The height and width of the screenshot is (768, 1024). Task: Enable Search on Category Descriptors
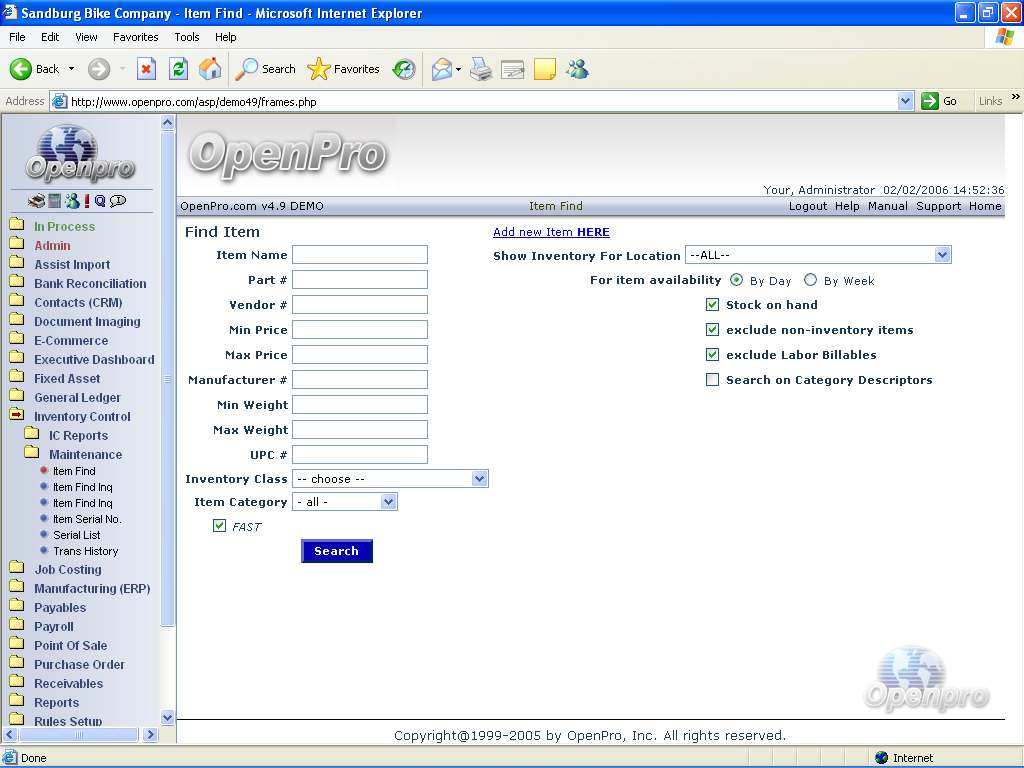[x=712, y=380]
